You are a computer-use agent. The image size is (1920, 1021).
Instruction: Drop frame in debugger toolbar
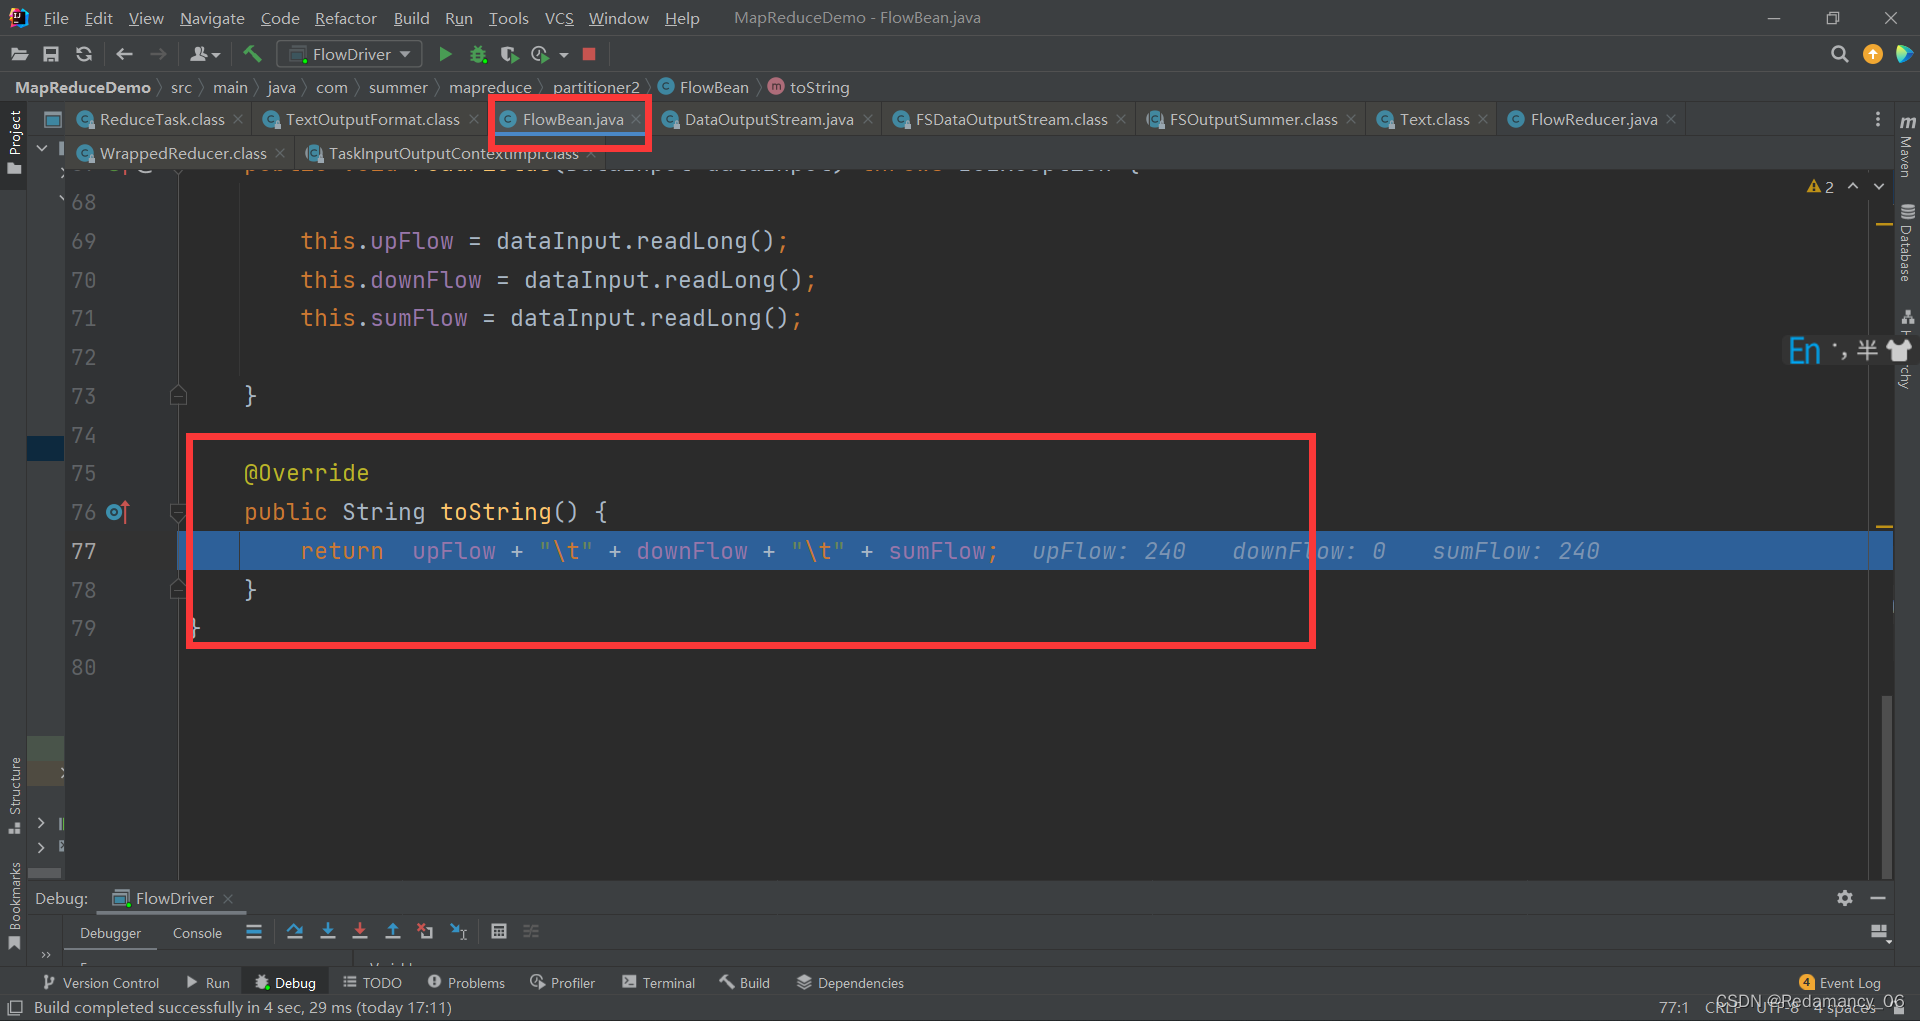[x=425, y=931]
